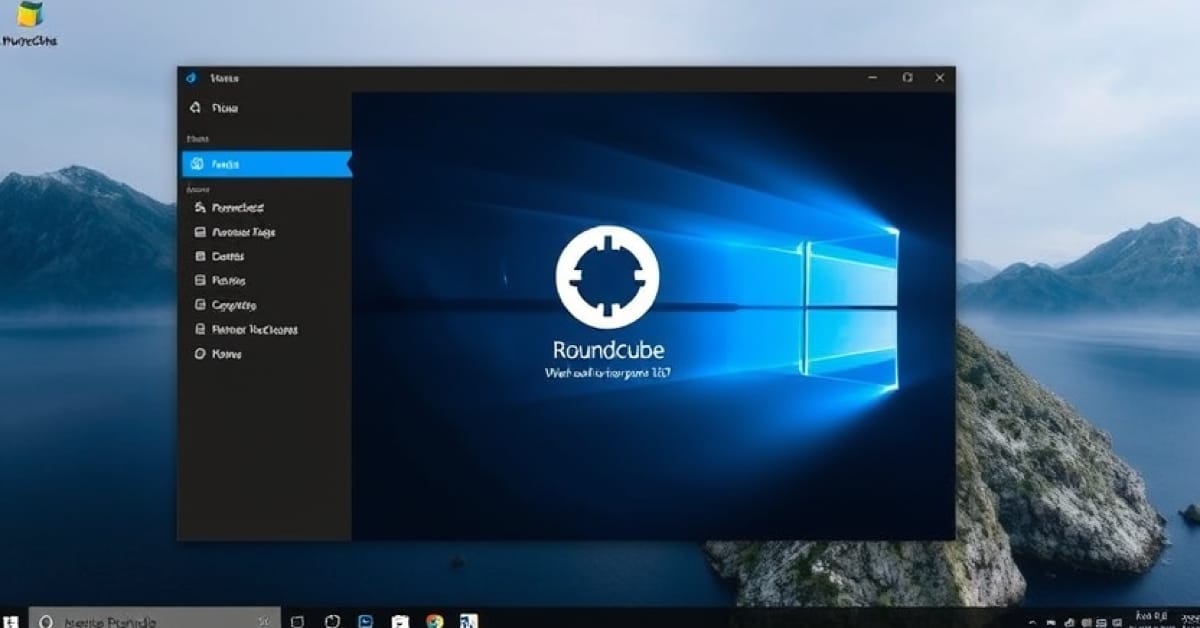Screen dimensions: 1200x628
Task: Click the envelope icon next to the second sidebar entry
Action: pyautogui.click(x=200, y=231)
